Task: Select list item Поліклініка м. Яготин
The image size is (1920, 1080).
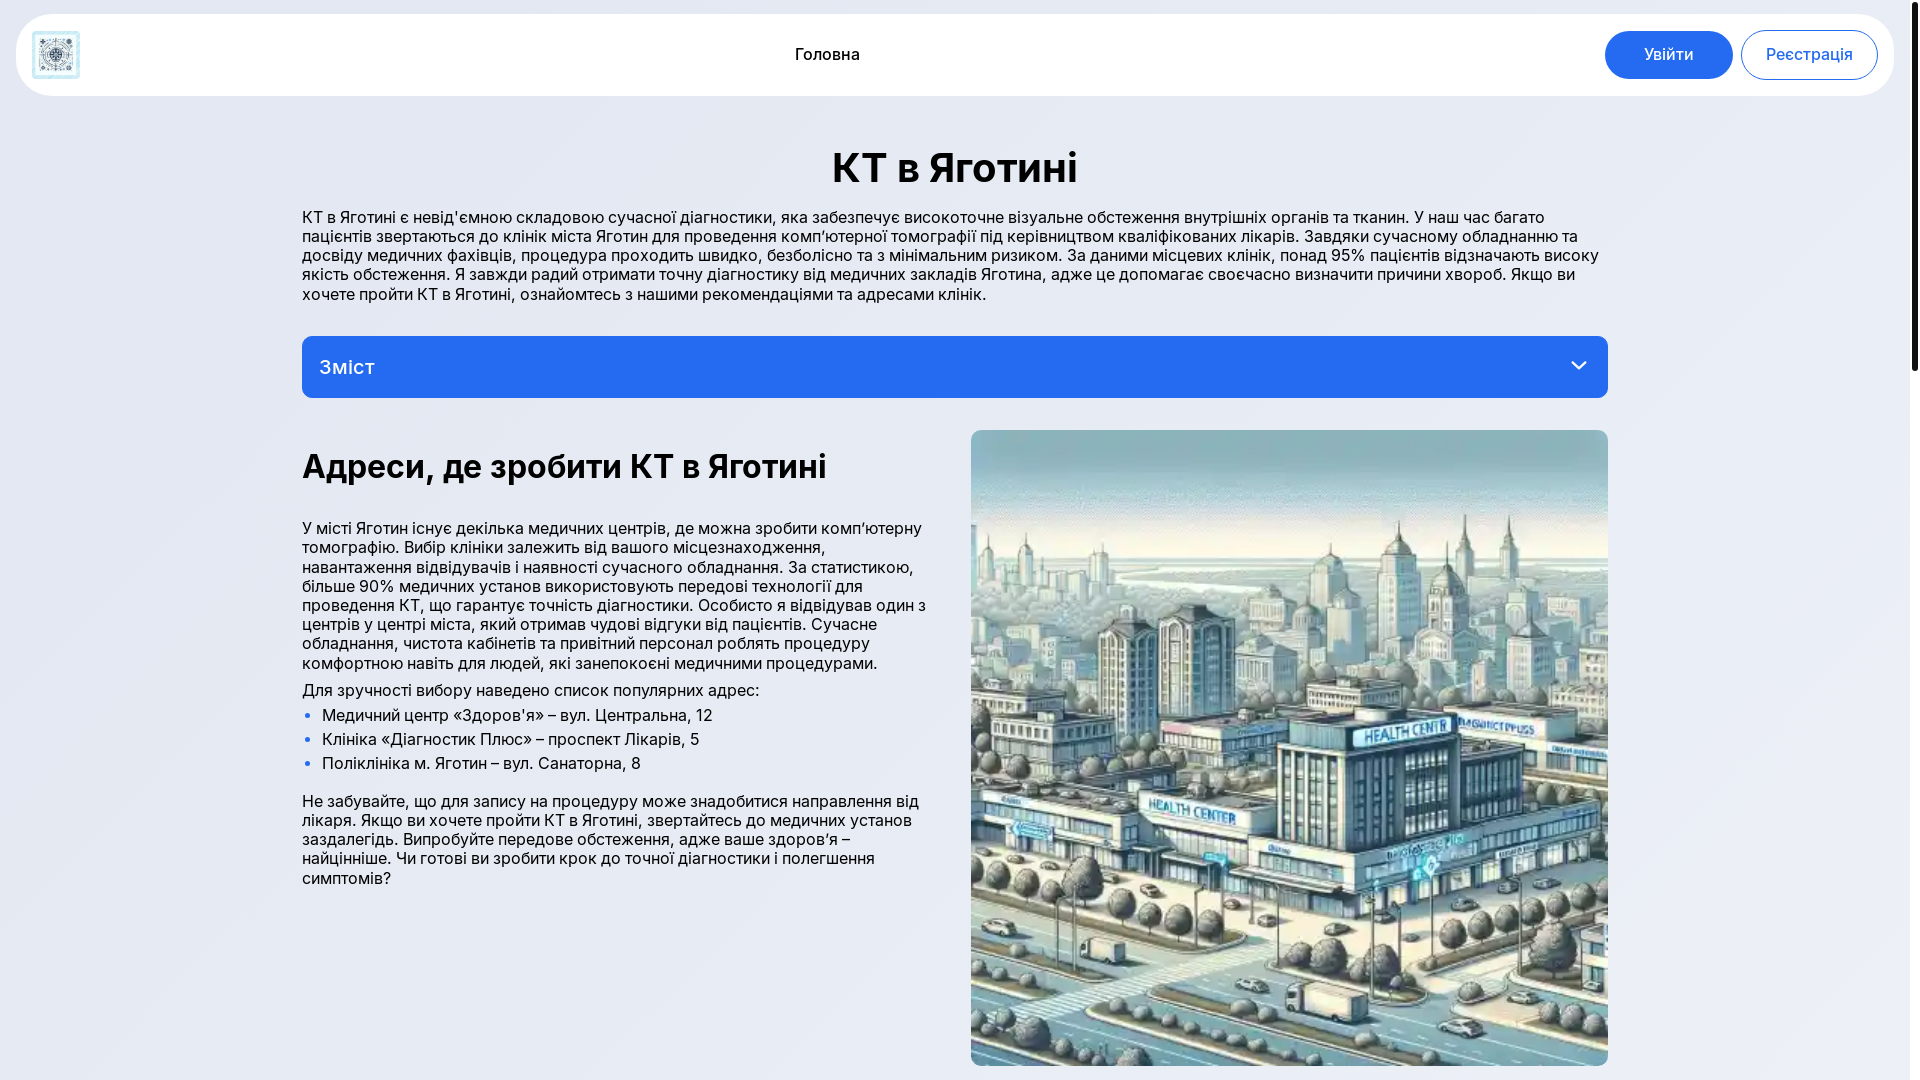Action: pos(481,763)
